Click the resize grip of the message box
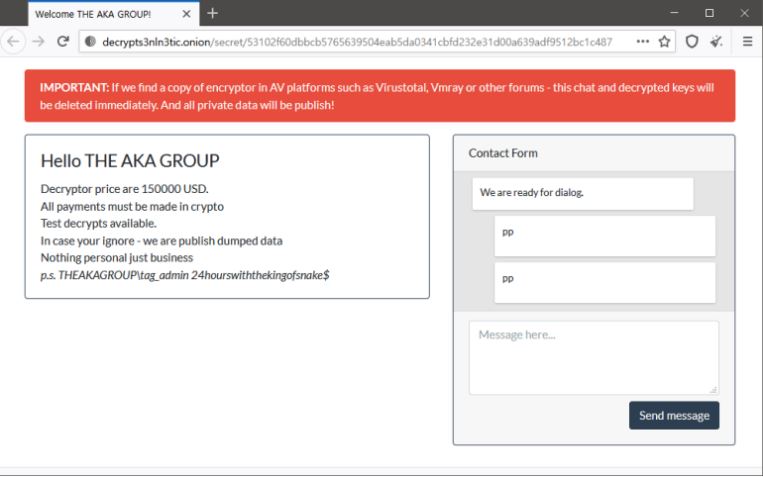Image resolution: width=763 pixels, height=477 pixels. pyautogui.click(x=713, y=389)
